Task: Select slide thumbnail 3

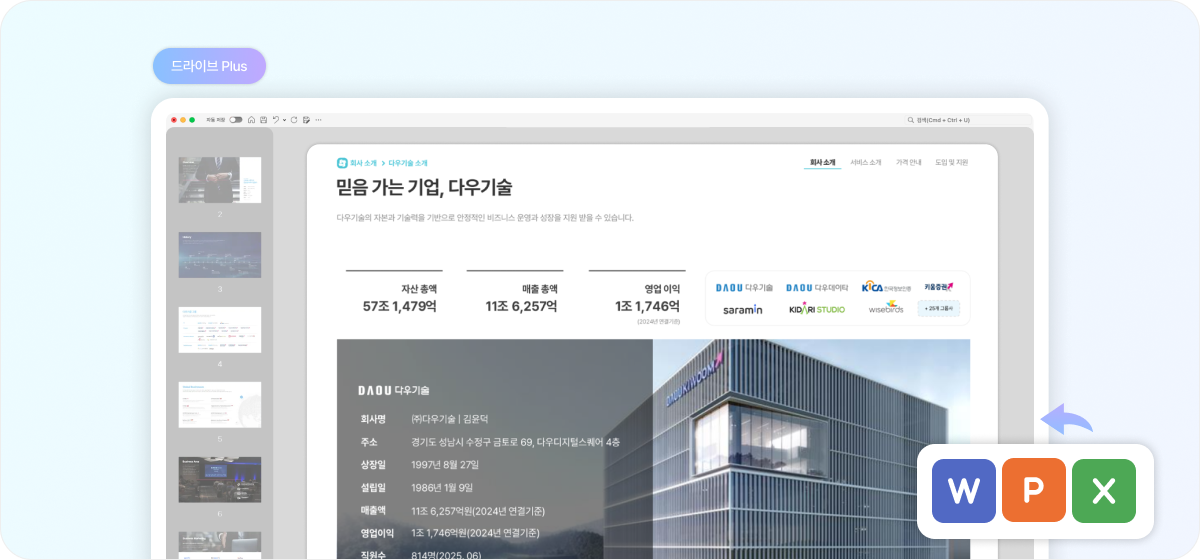Action: (219, 255)
